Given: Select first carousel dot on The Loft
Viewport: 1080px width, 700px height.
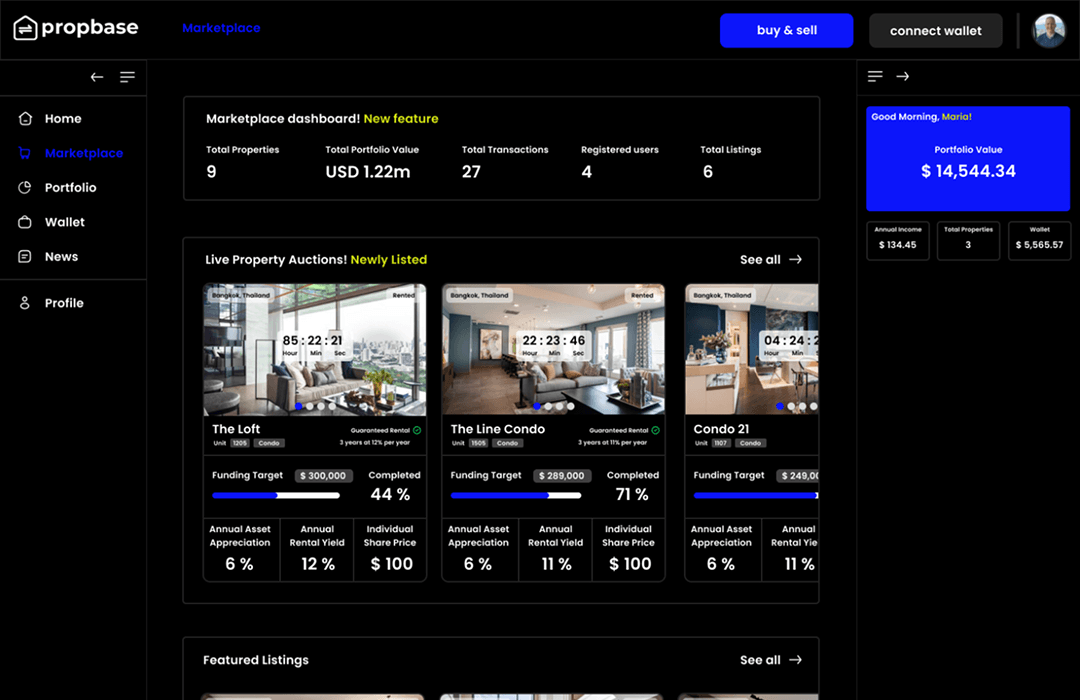Looking at the screenshot, I should click(298, 406).
